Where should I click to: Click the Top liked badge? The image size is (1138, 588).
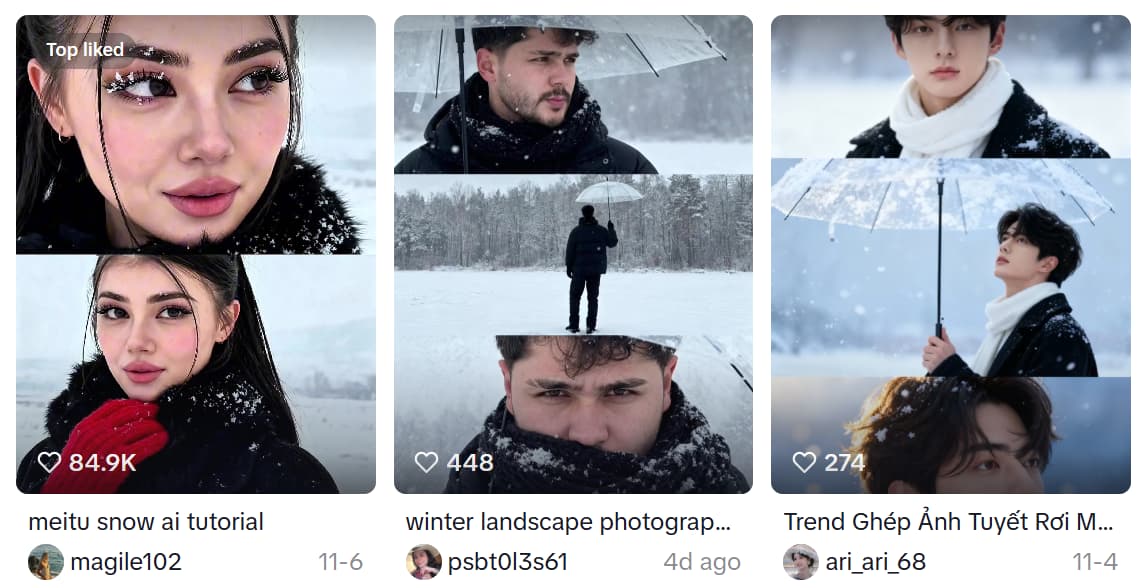(85, 49)
